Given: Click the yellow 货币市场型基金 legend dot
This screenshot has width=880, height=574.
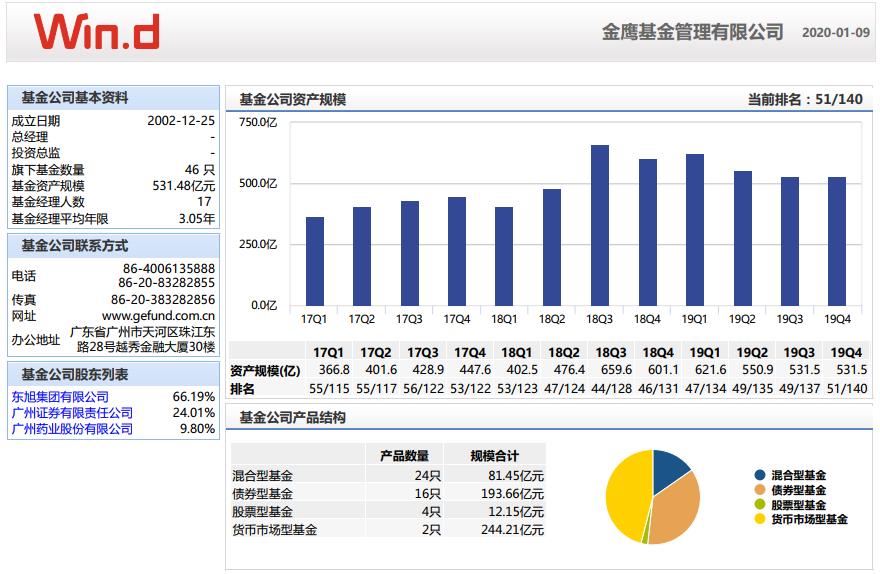Looking at the screenshot, I should pos(760,519).
